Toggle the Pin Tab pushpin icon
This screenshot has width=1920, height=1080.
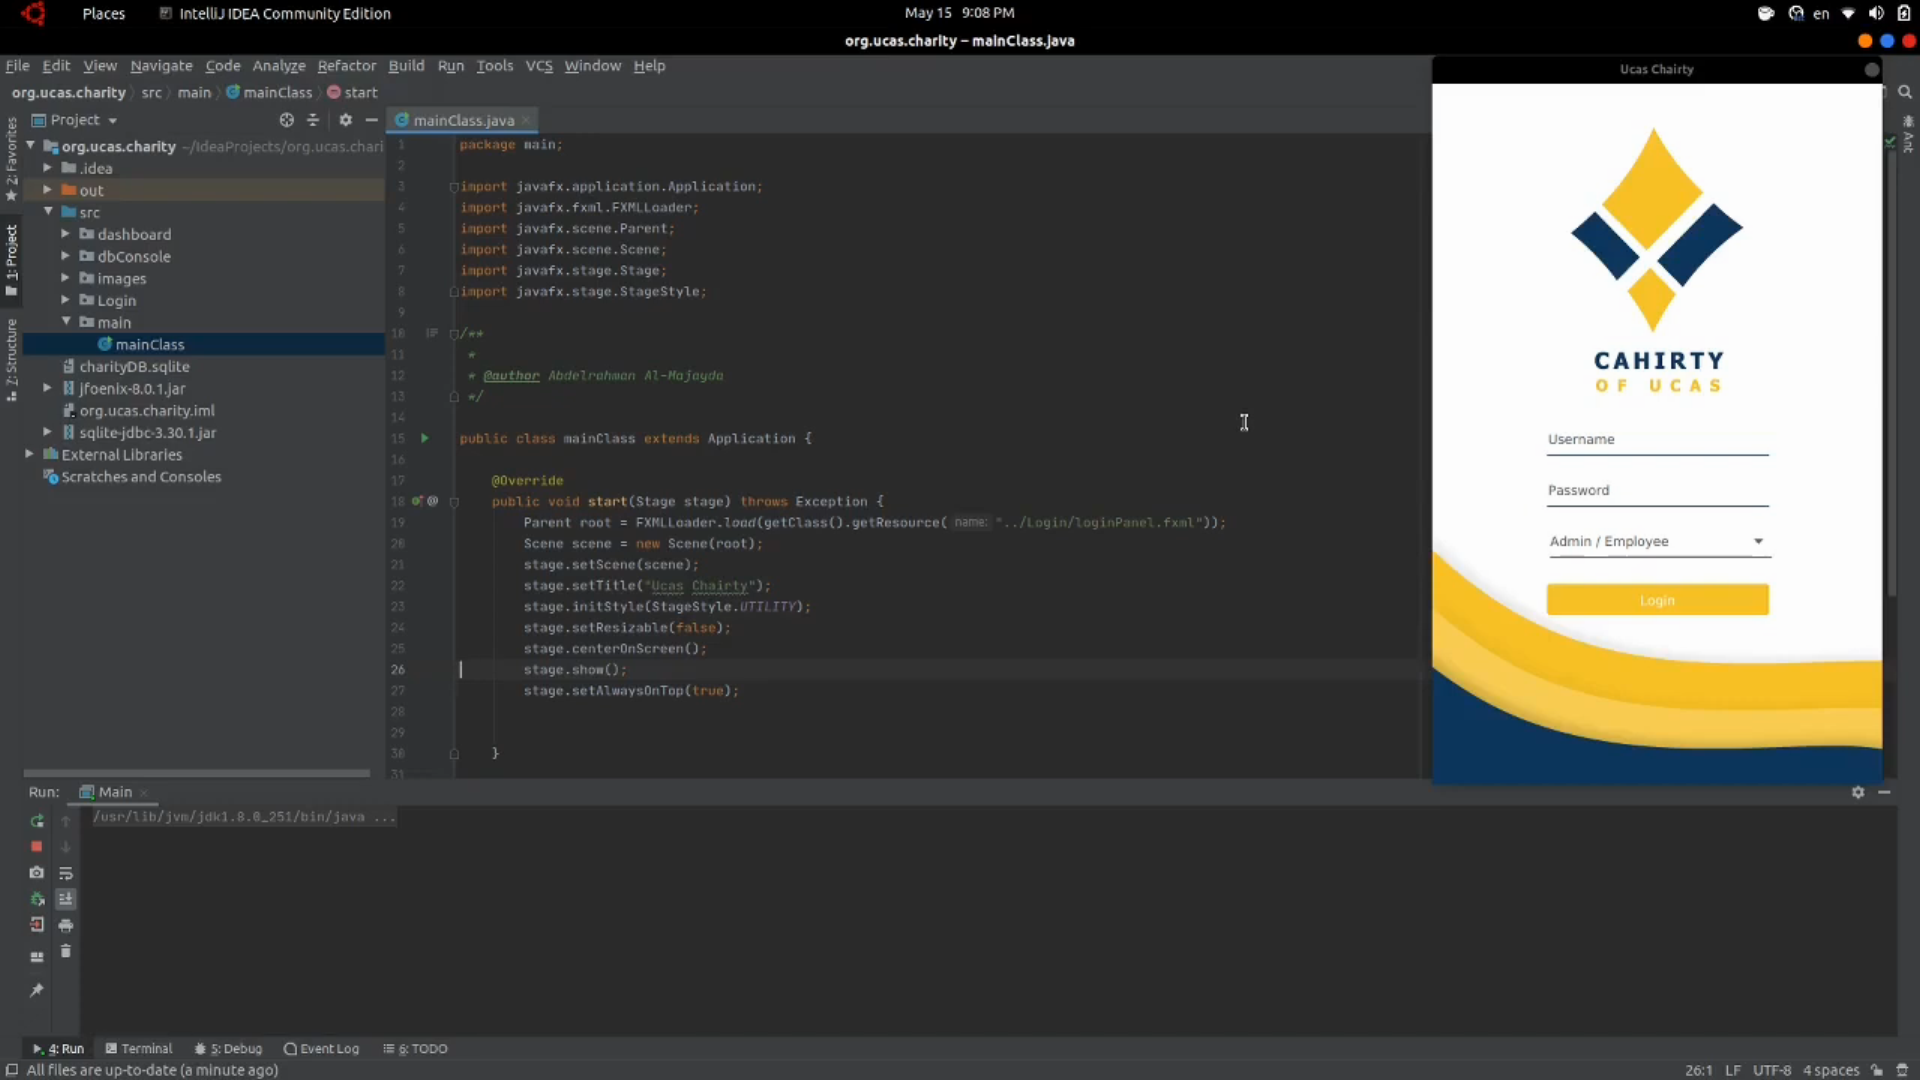tap(37, 990)
